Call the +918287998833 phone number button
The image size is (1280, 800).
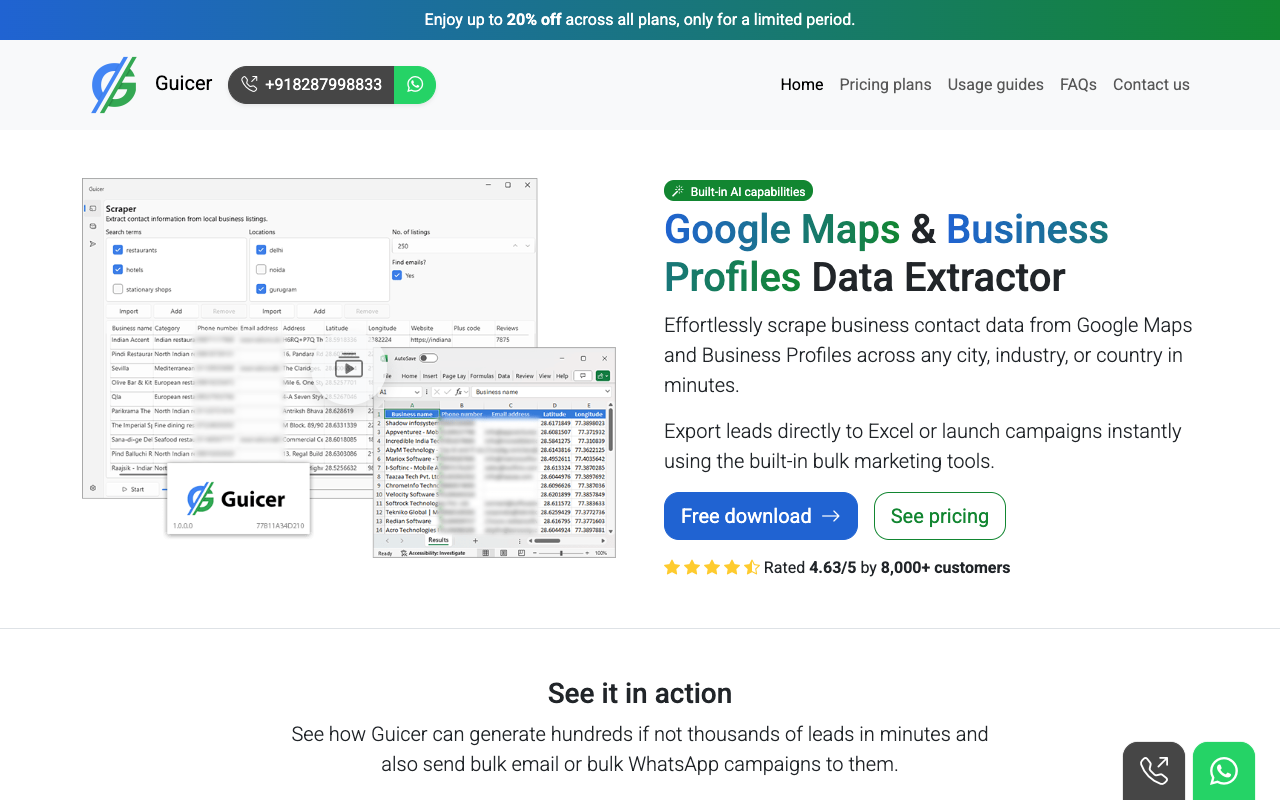(x=311, y=85)
